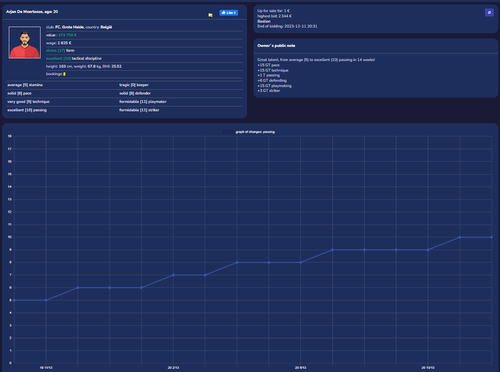Select the 'very good [9] technique' skill
Image resolution: width=500 pixels, height=372 pixels.
point(28,102)
